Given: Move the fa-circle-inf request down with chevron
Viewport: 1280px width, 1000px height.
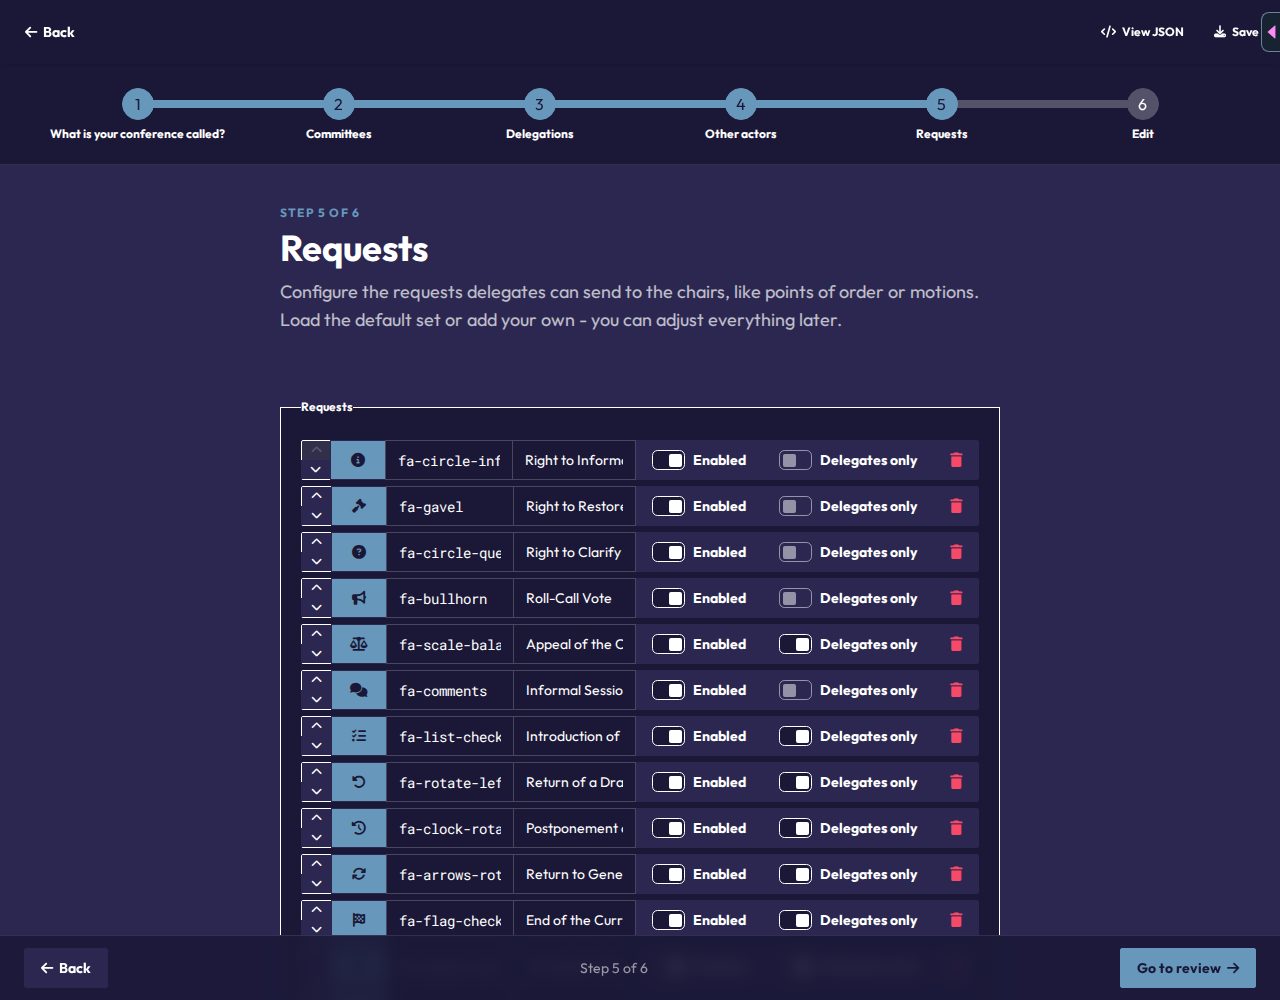Looking at the screenshot, I should pos(316,470).
